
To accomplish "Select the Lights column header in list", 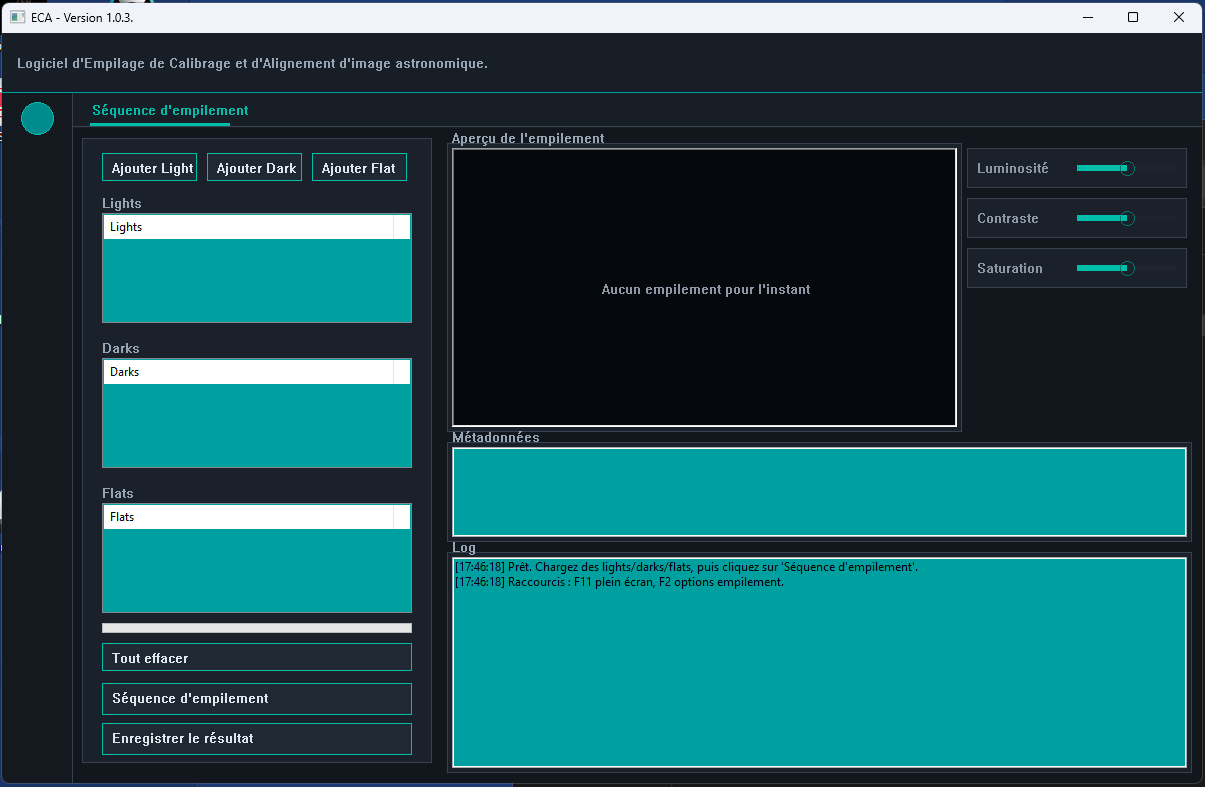I will [248, 227].
